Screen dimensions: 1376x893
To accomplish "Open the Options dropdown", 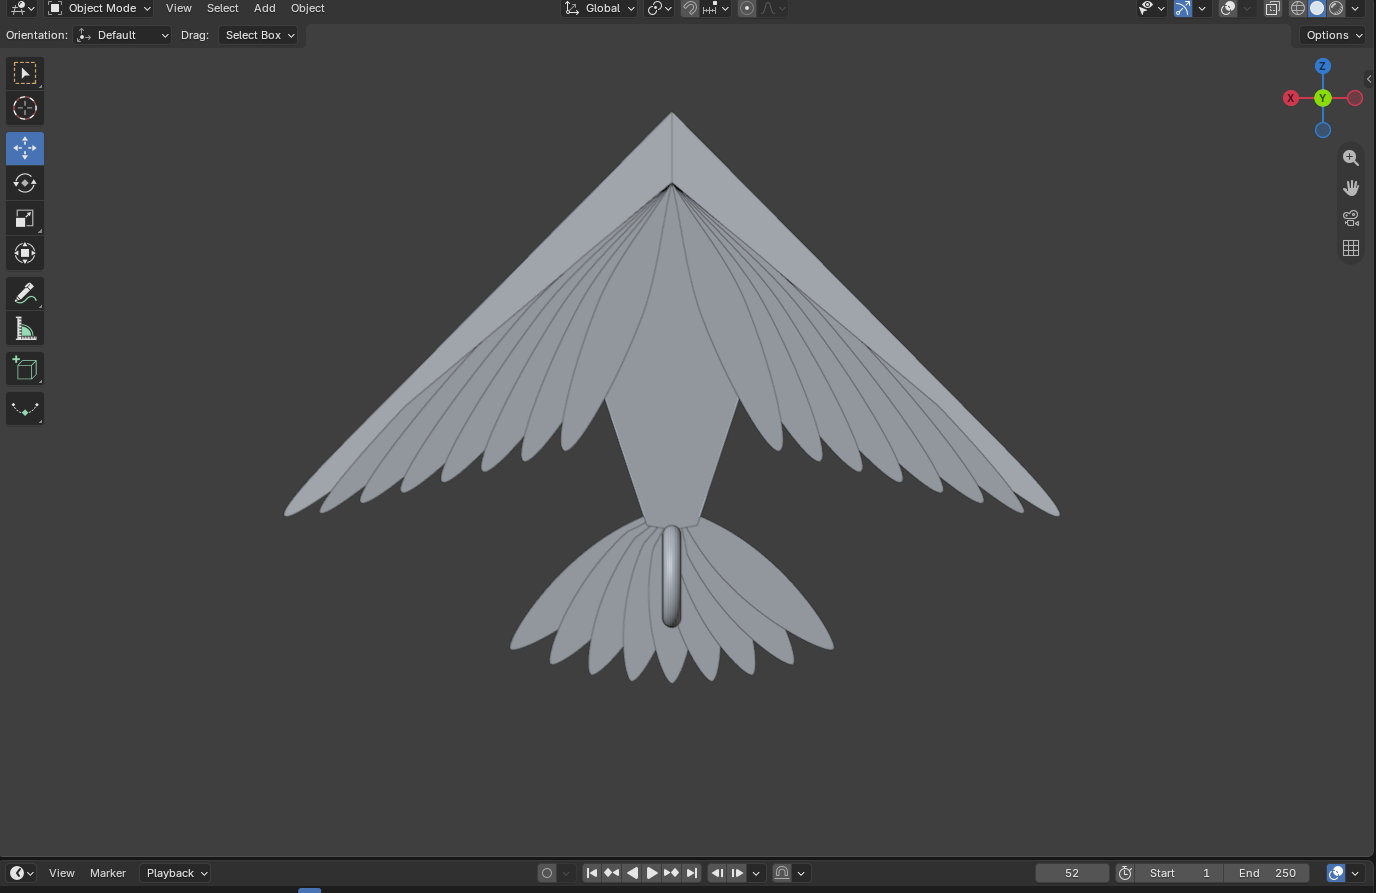I will tap(1334, 35).
